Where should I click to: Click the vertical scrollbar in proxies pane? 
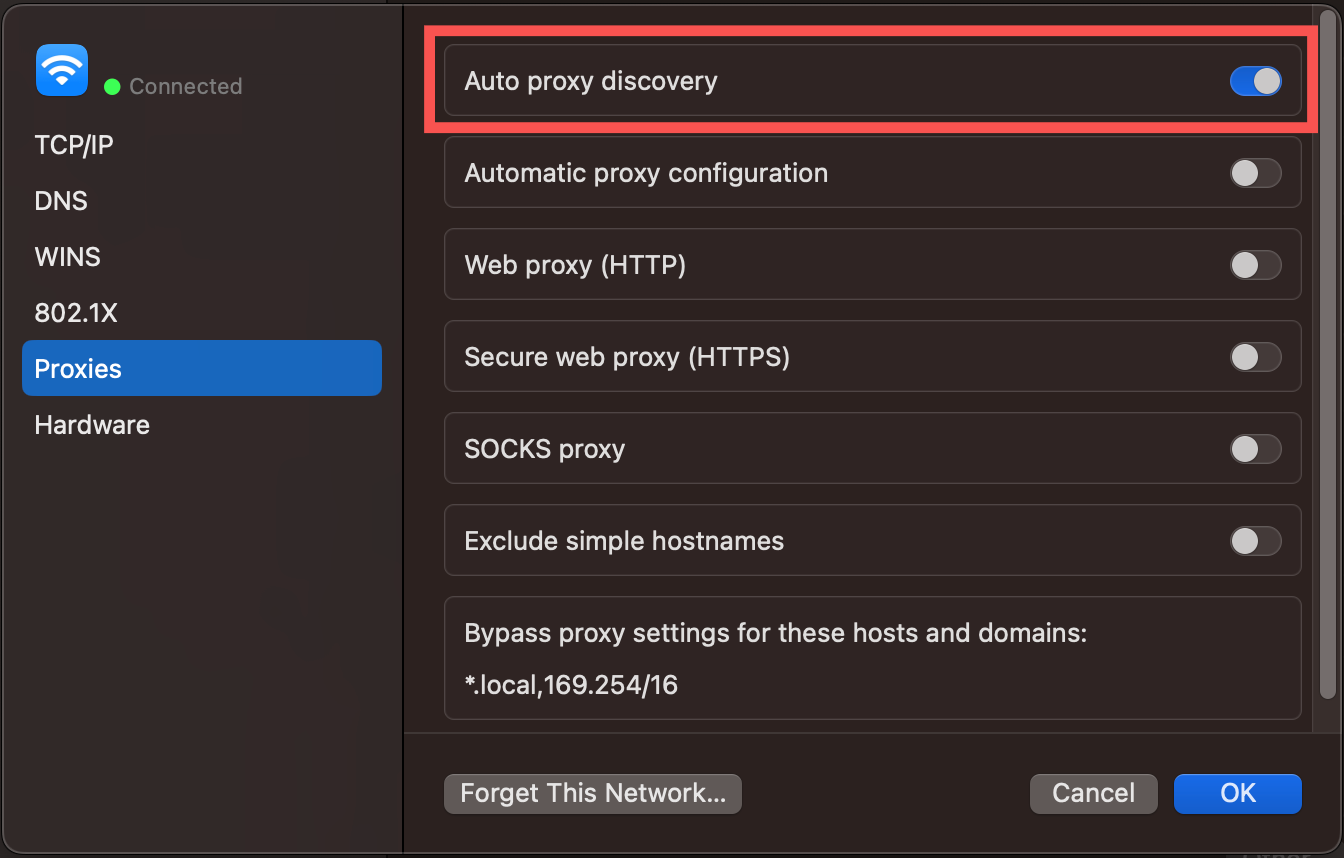[x=1328, y=355]
